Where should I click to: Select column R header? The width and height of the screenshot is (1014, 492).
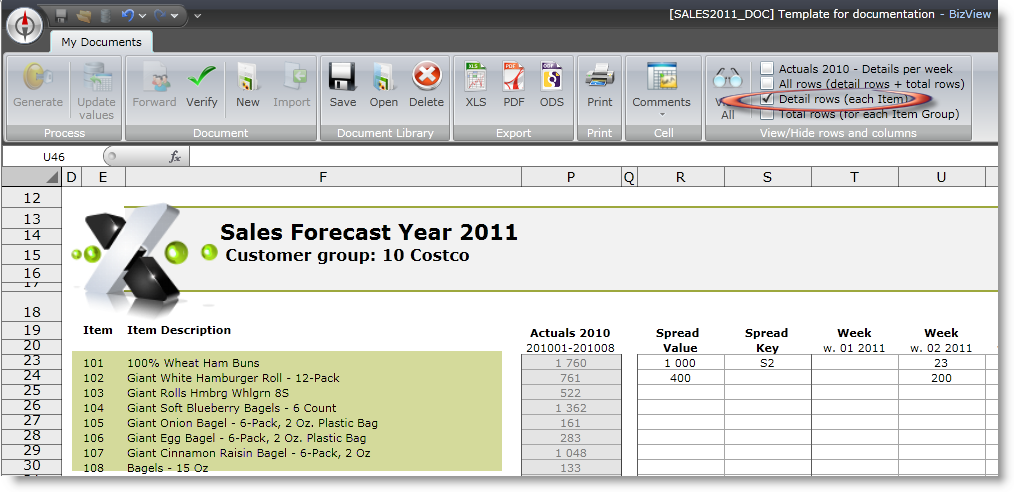pyautogui.click(x=681, y=177)
